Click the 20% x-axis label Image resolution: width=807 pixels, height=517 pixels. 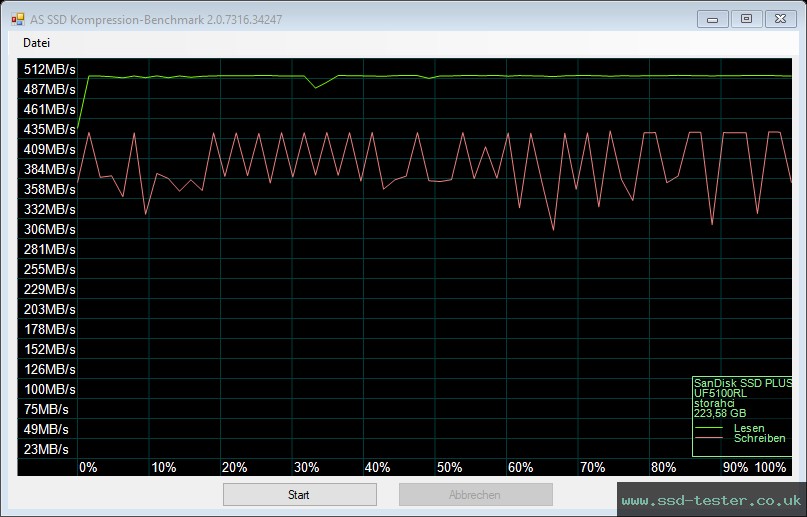tap(235, 468)
